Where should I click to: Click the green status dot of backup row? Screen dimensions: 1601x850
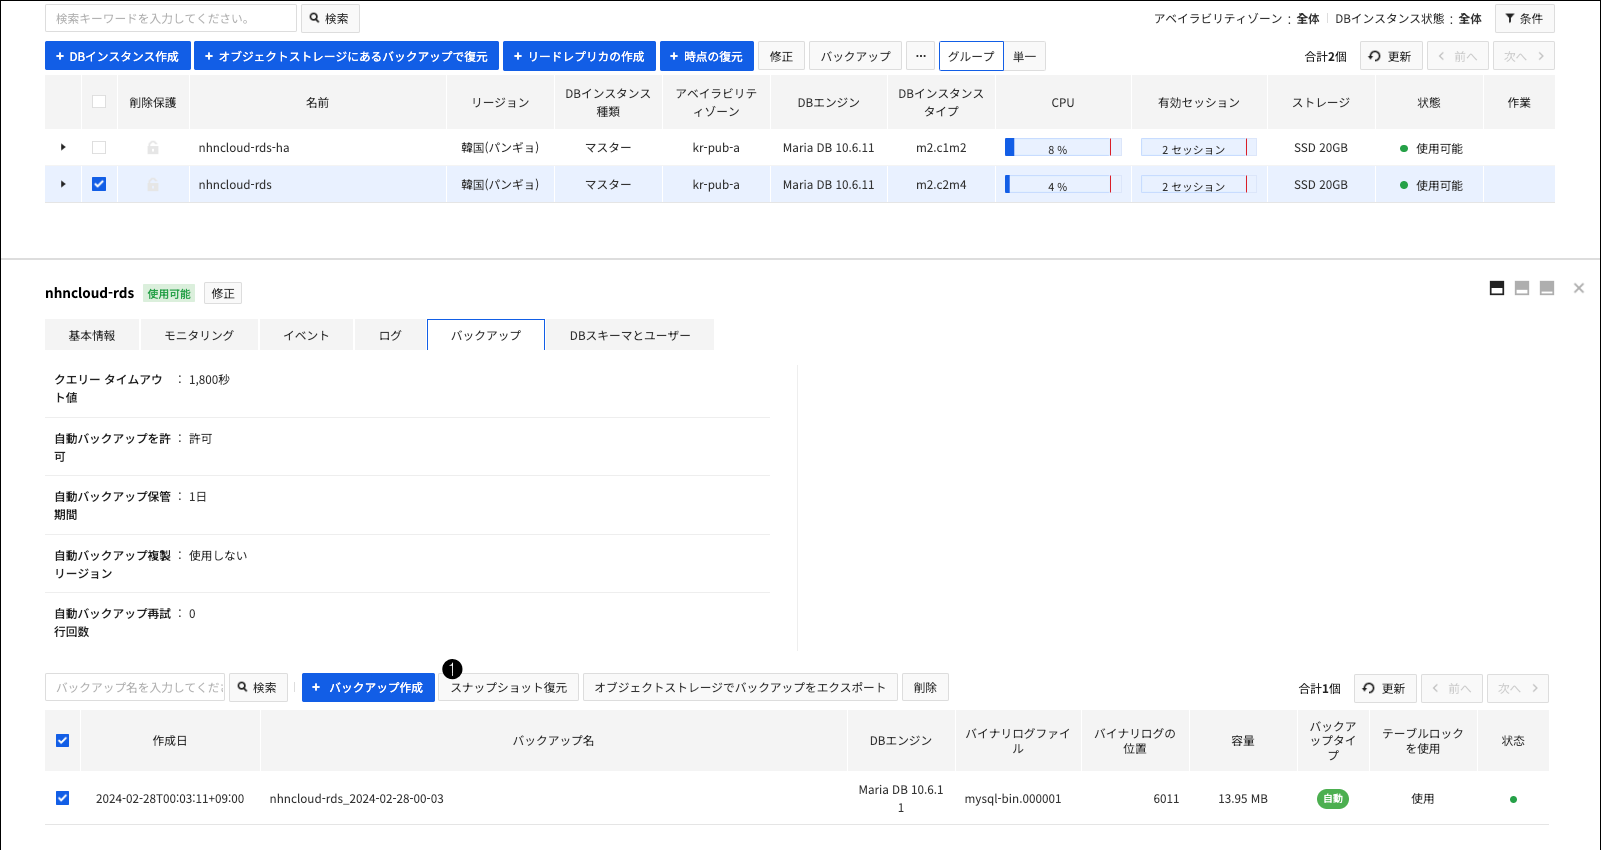pos(1513,799)
